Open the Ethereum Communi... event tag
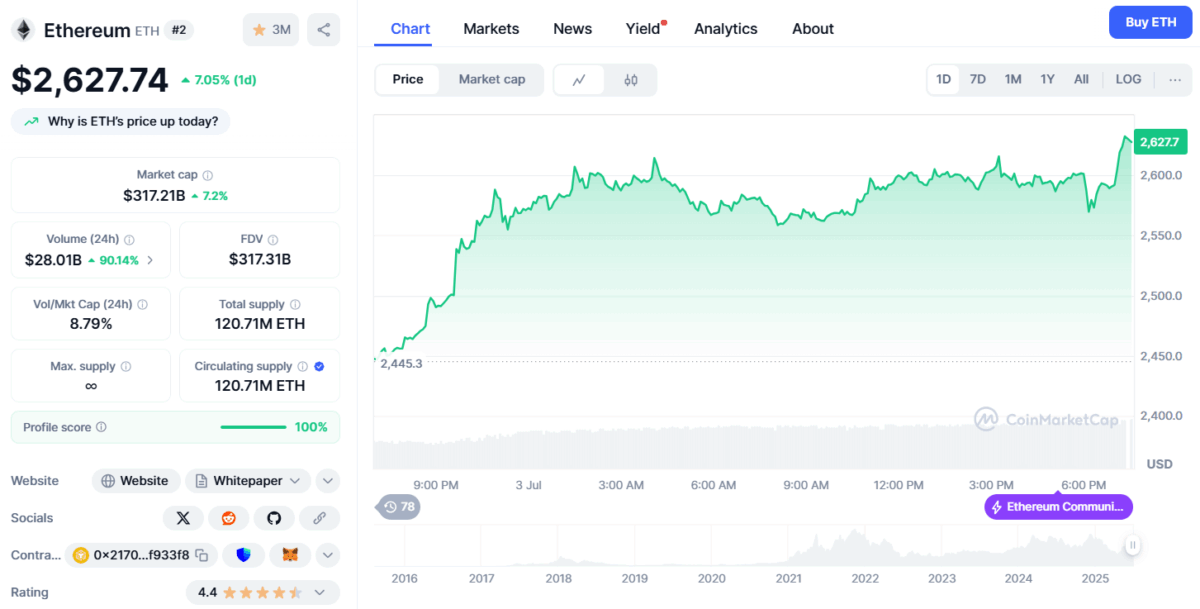 point(1058,507)
